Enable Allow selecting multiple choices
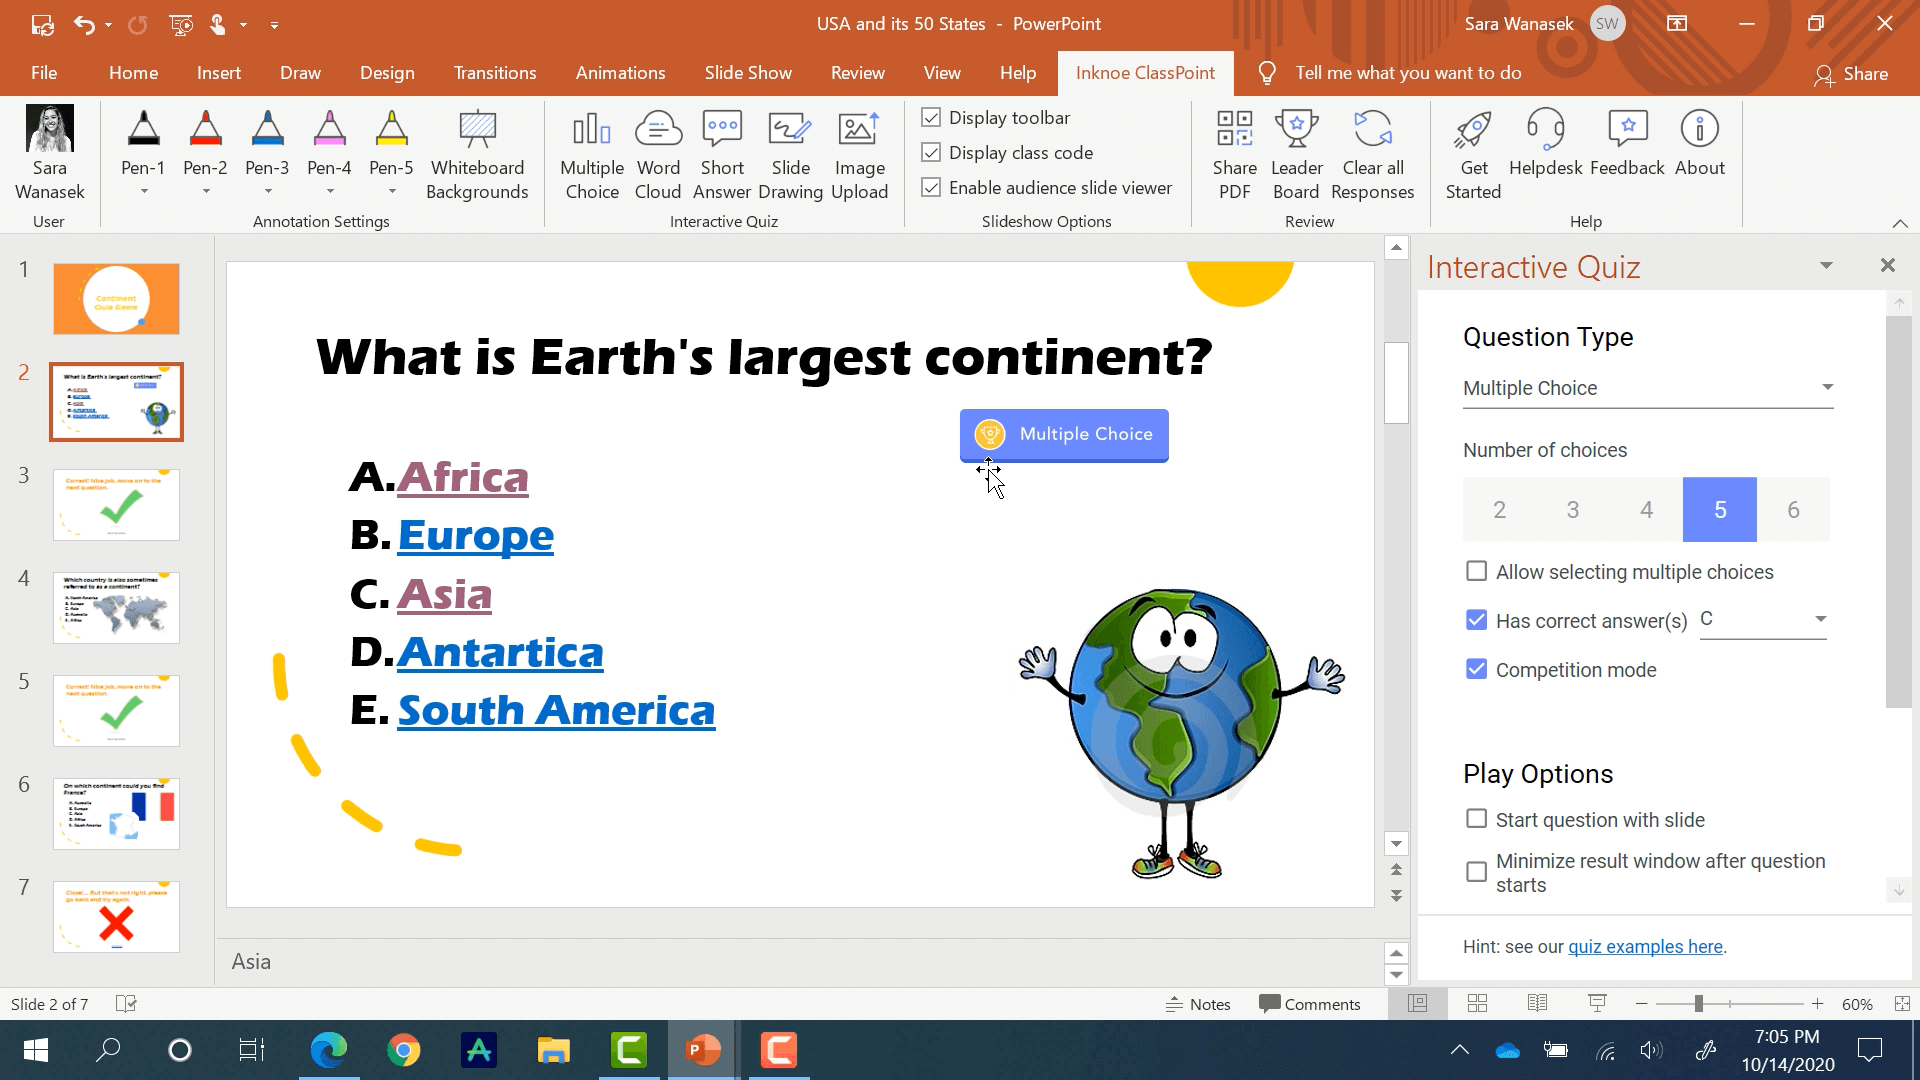This screenshot has height=1080, width=1920. point(1476,571)
